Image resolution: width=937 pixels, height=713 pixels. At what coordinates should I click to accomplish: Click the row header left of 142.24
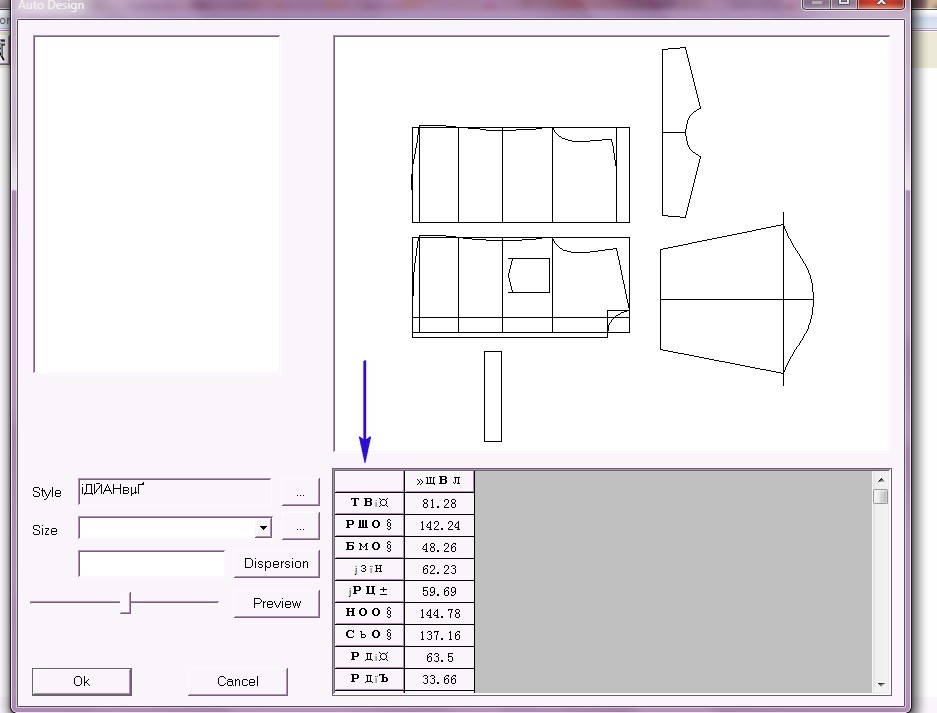coord(369,525)
